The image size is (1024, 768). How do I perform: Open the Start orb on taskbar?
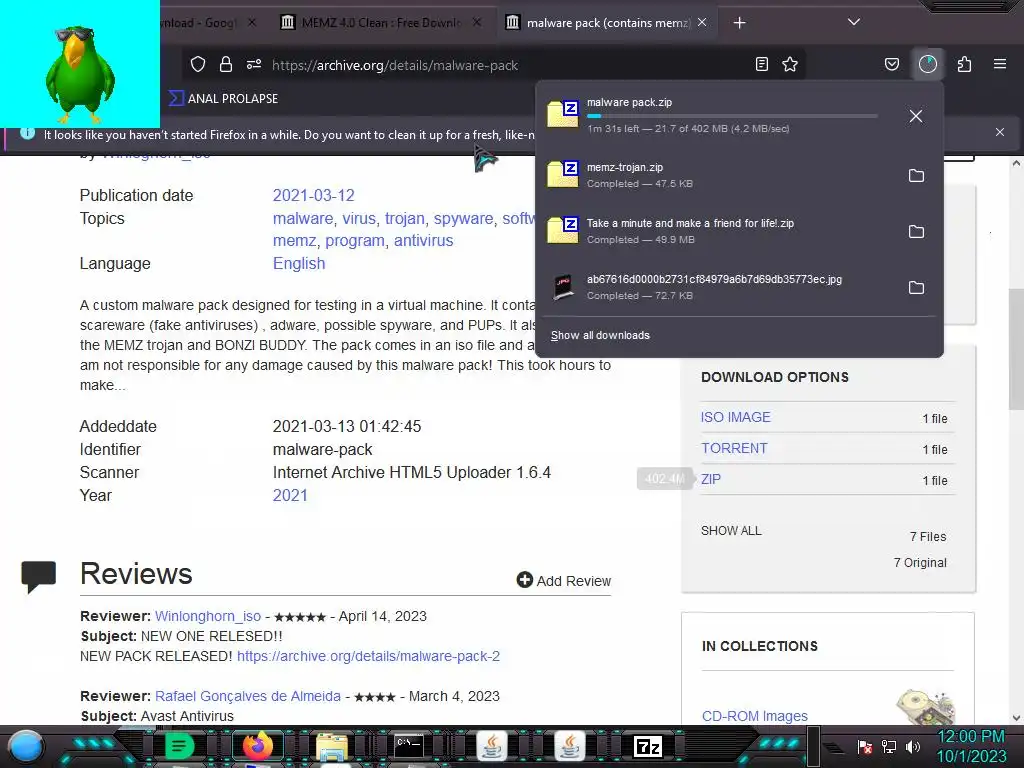tap(26, 746)
